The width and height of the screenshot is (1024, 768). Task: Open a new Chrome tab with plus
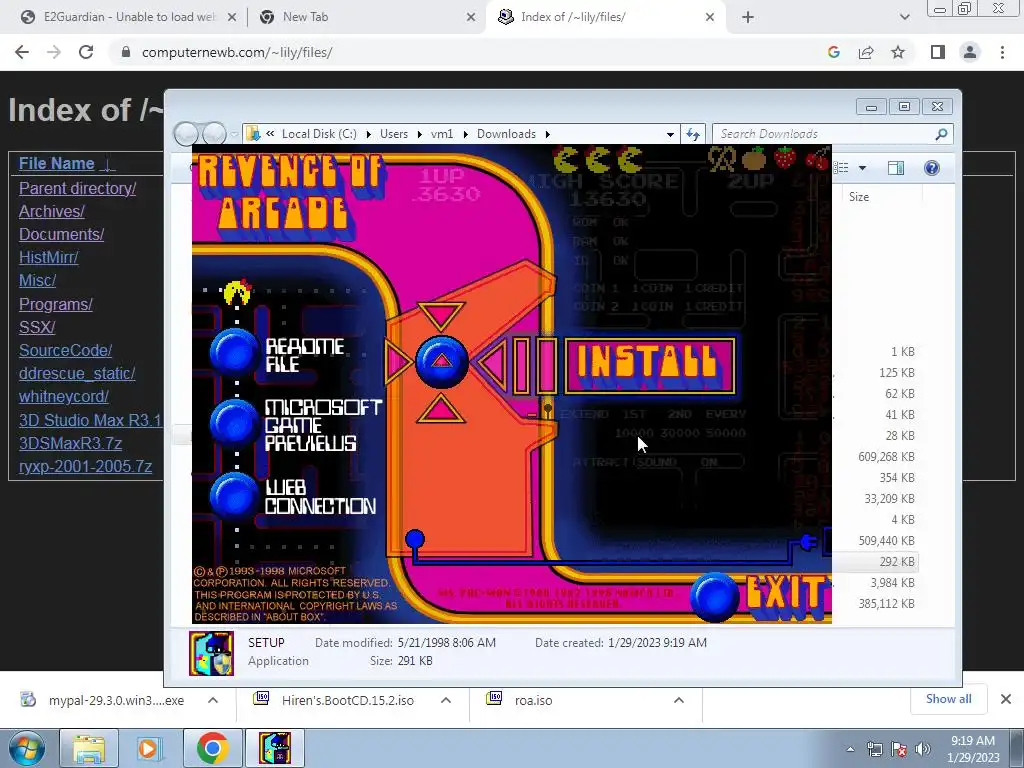pyautogui.click(x=748, y=17)
